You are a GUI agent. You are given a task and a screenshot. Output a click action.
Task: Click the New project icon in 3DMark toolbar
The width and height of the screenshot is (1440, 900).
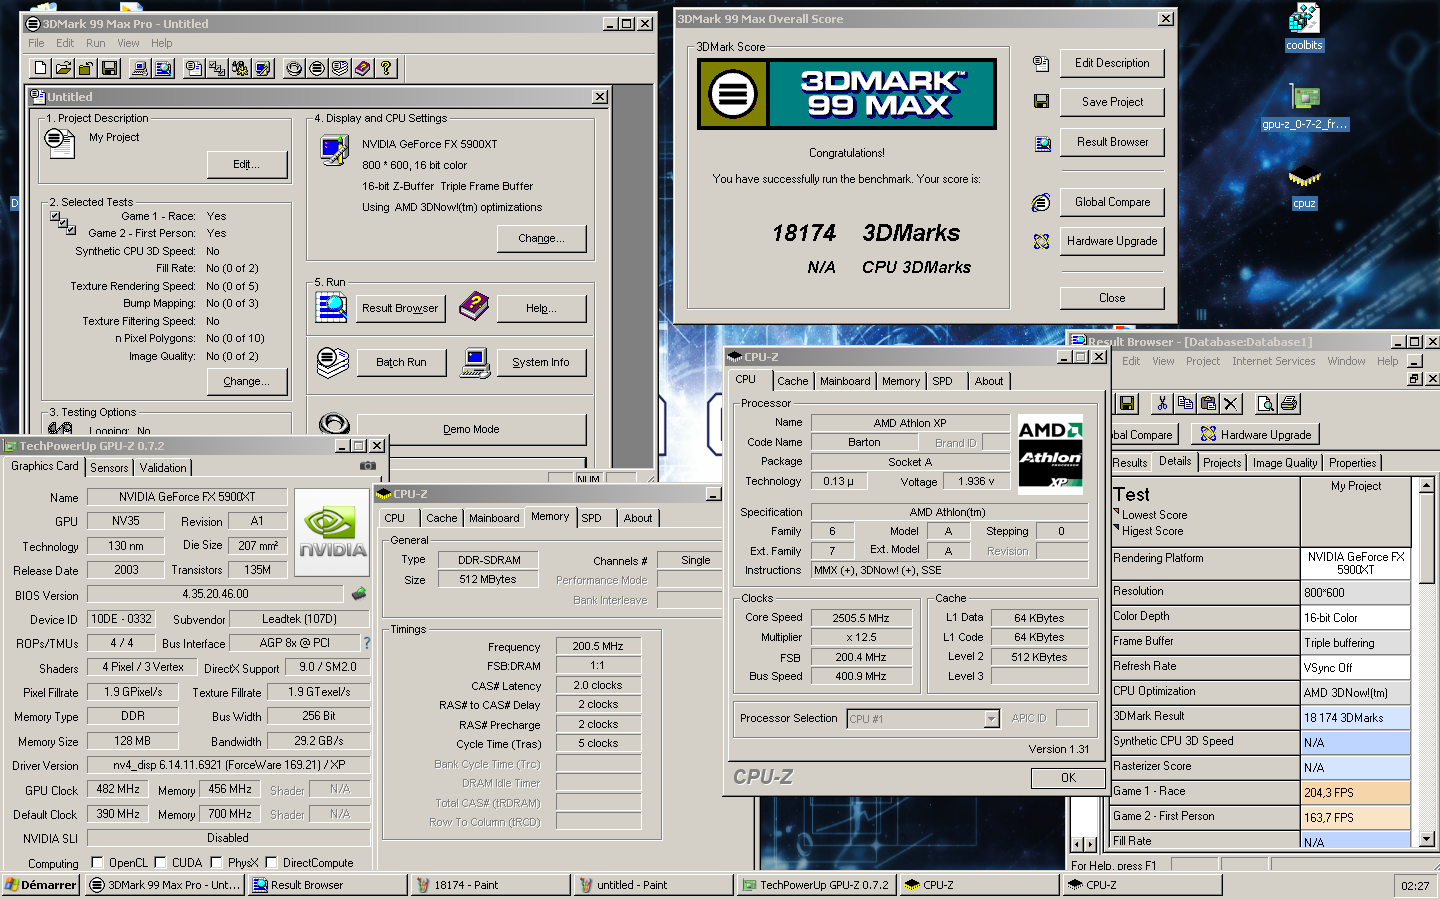40,68
